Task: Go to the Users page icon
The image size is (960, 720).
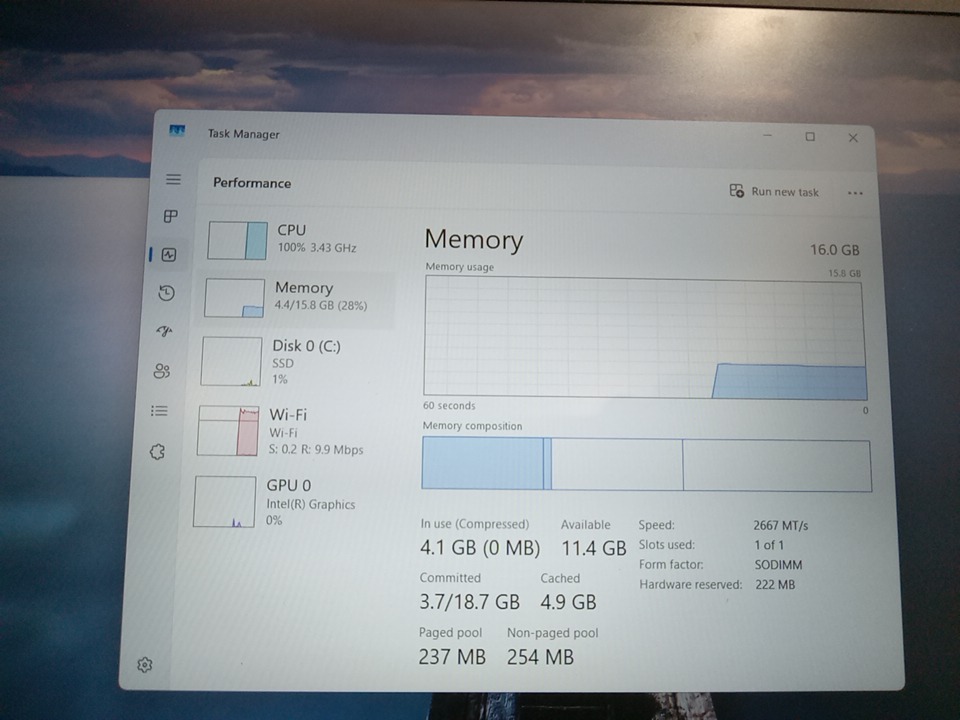Action: point(162,371)
